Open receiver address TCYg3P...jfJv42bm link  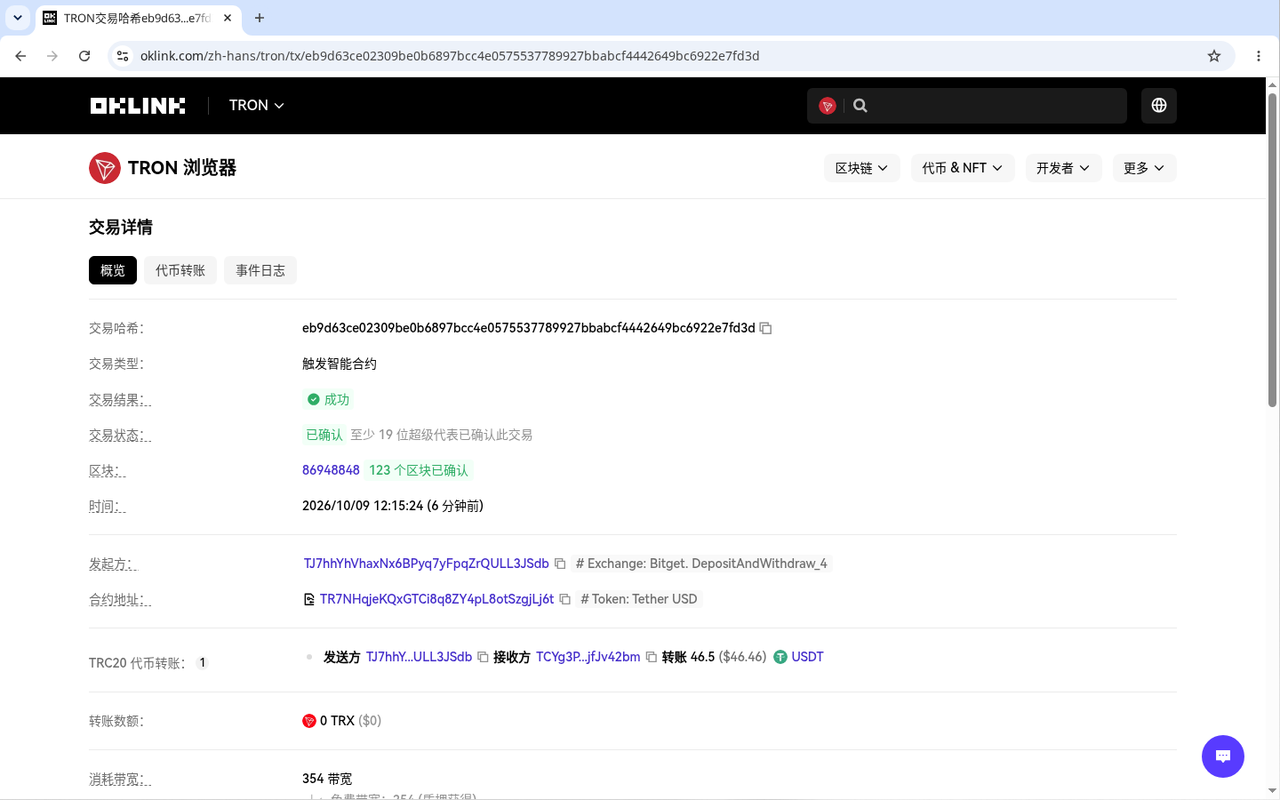click(x=588, y=657)
